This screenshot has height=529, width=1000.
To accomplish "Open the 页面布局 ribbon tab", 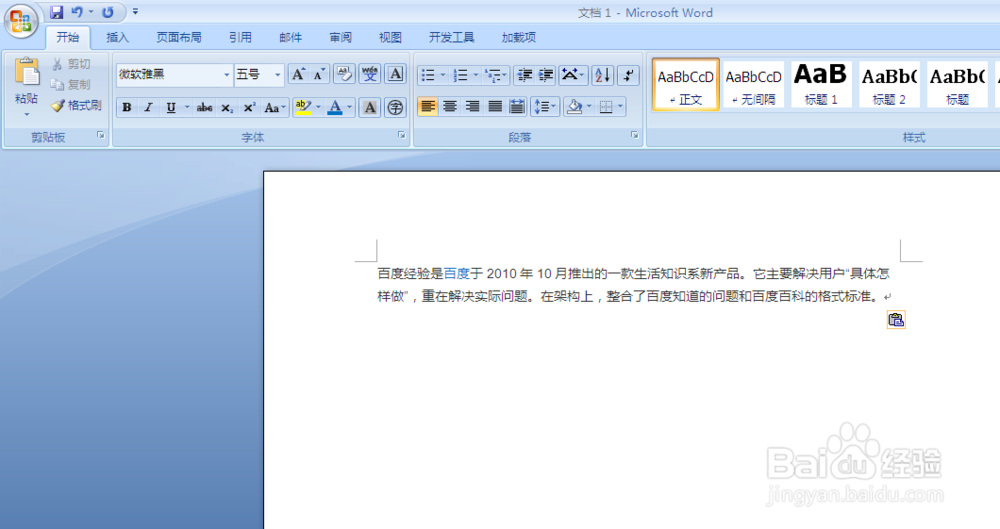I will (179, 38).
